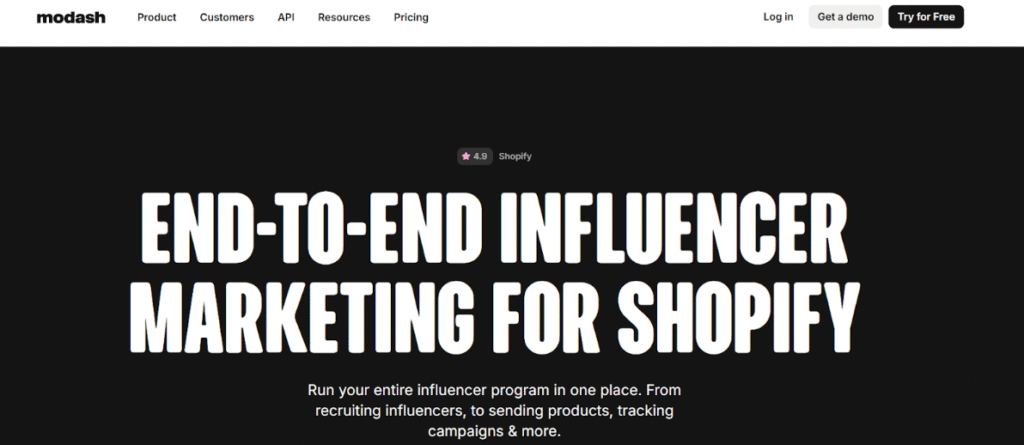Expand the Resources navigation item
This screenshot has height=445, width=1024.
click(344, 17)
